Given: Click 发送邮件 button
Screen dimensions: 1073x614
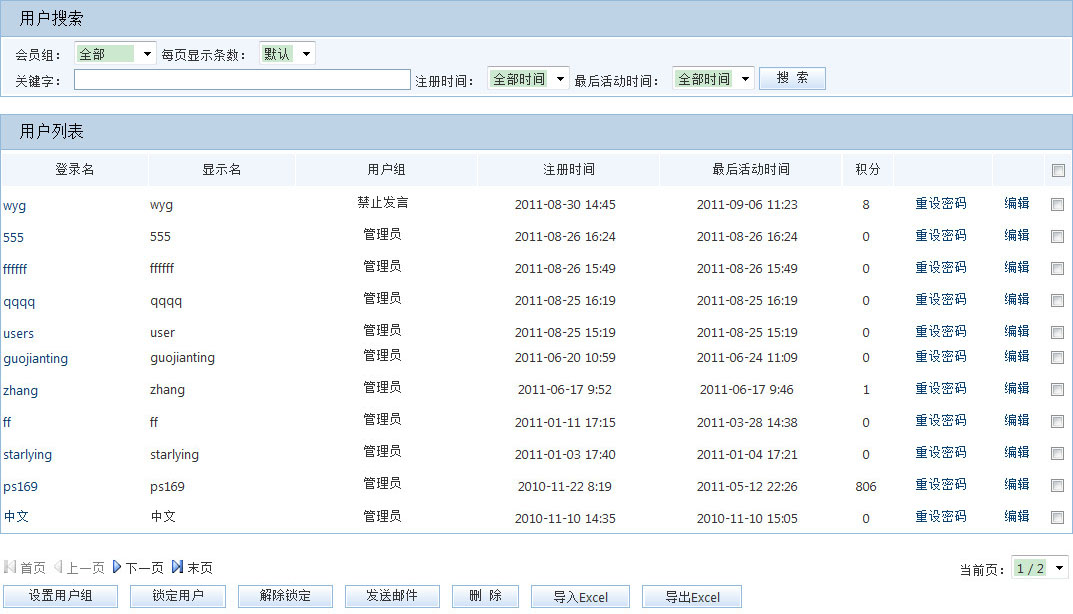Looking at the screenshot, I should click(392, 596).
